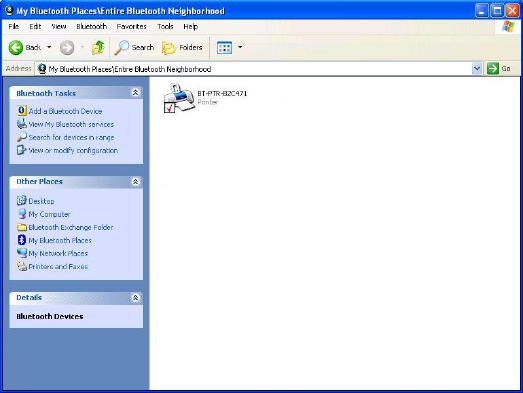Close the Bluetooth Neighborhood window
The height and width of the screenshot is (393, 523).
[512, 11]
